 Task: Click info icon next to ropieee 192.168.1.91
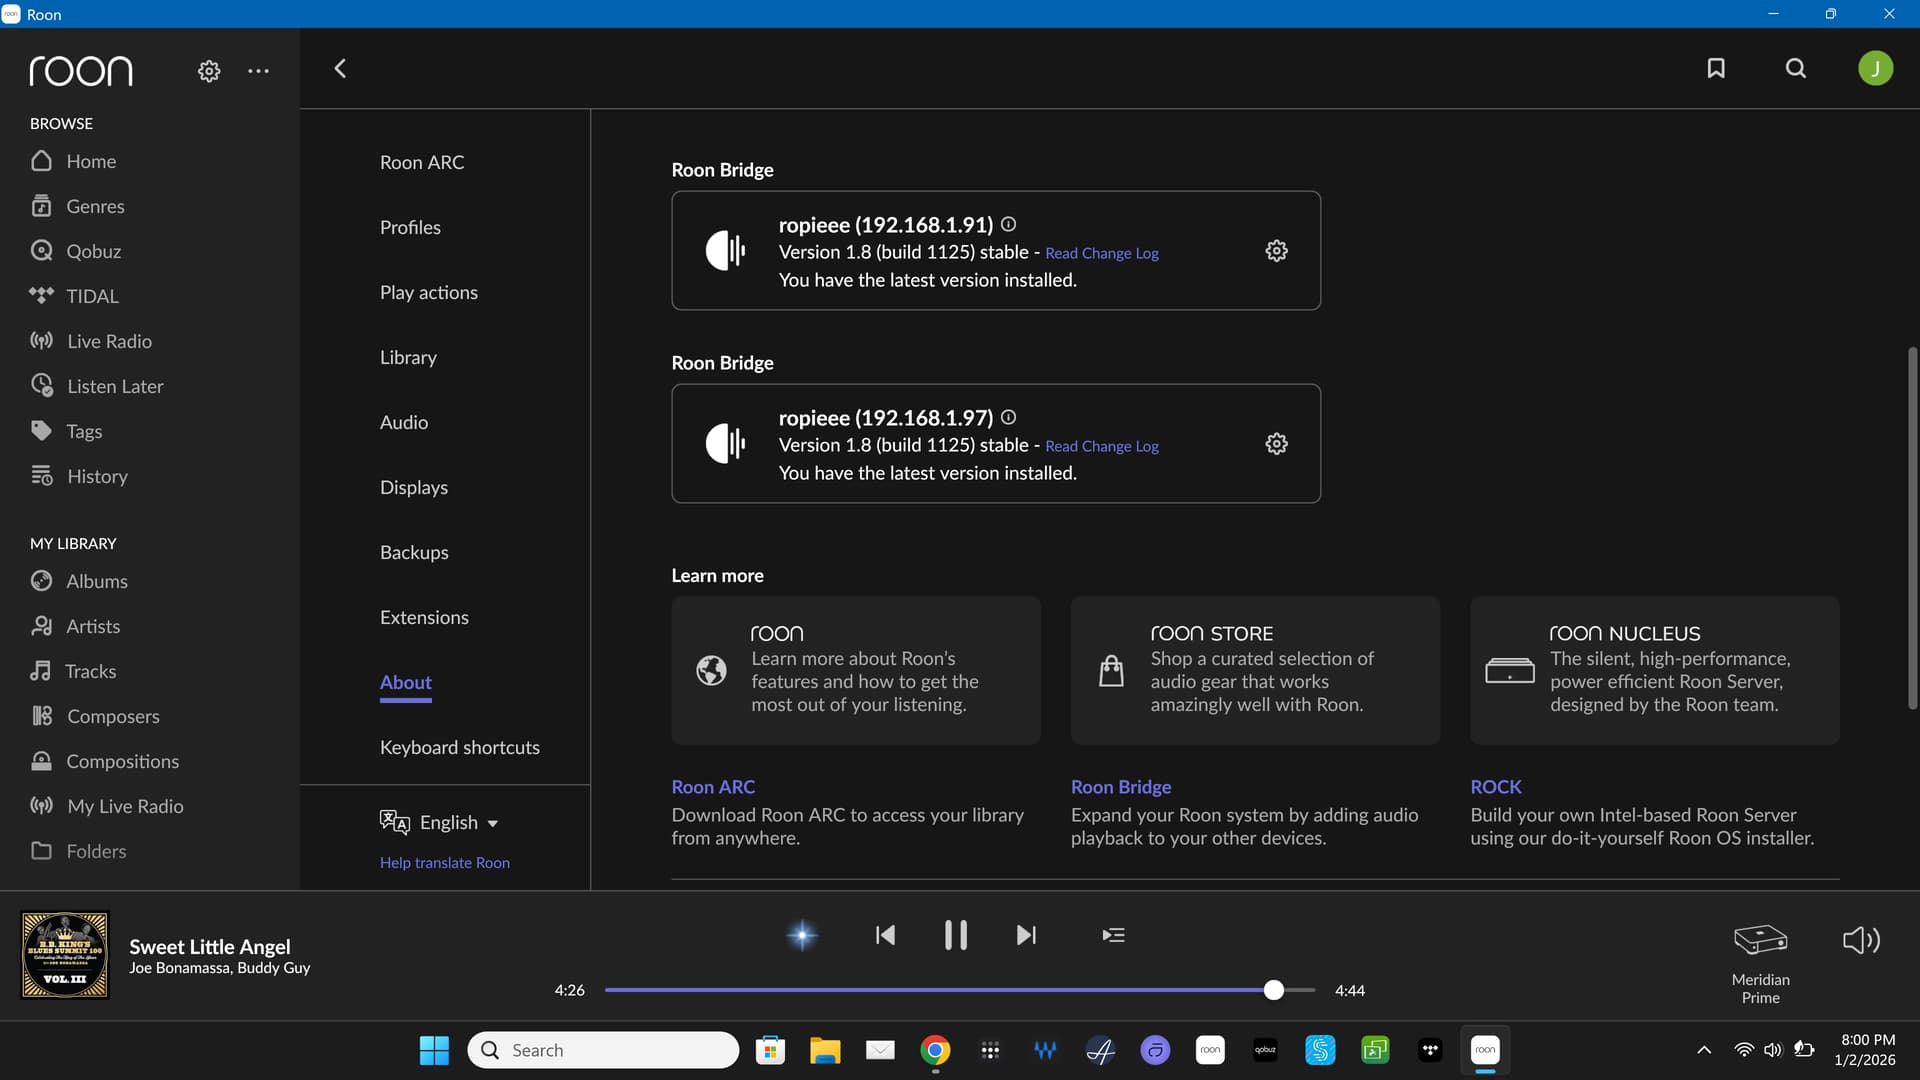[1008, 224]
